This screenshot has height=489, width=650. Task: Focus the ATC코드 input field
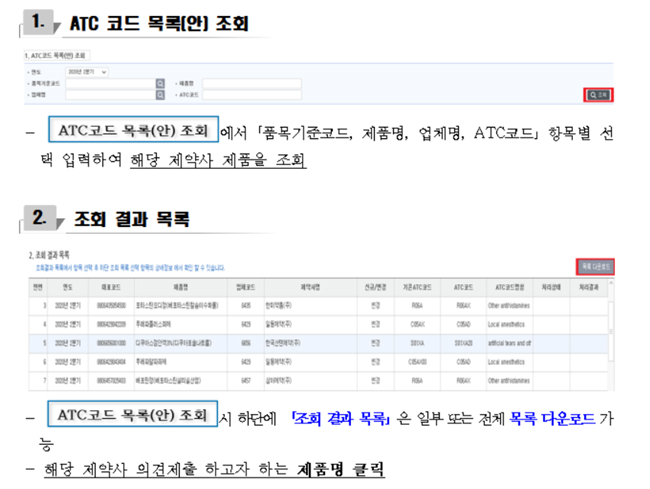(252, 95)
